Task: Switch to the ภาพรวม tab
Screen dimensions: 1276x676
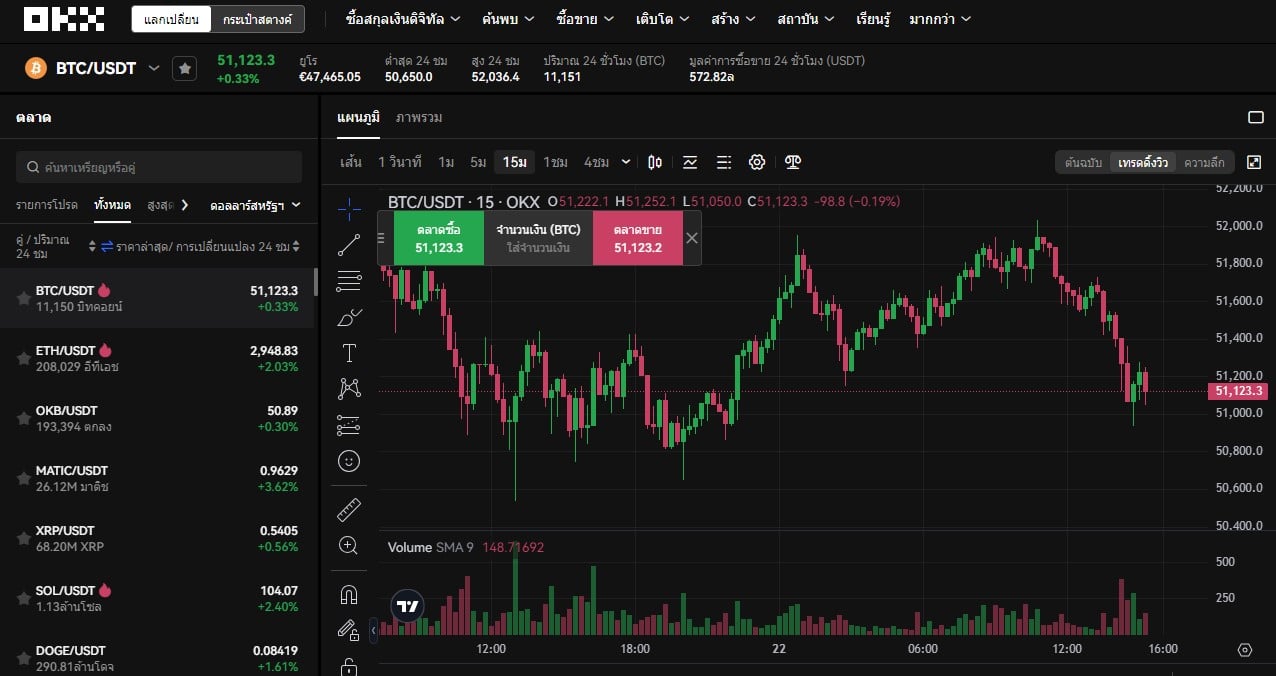Action: [419, 117]
